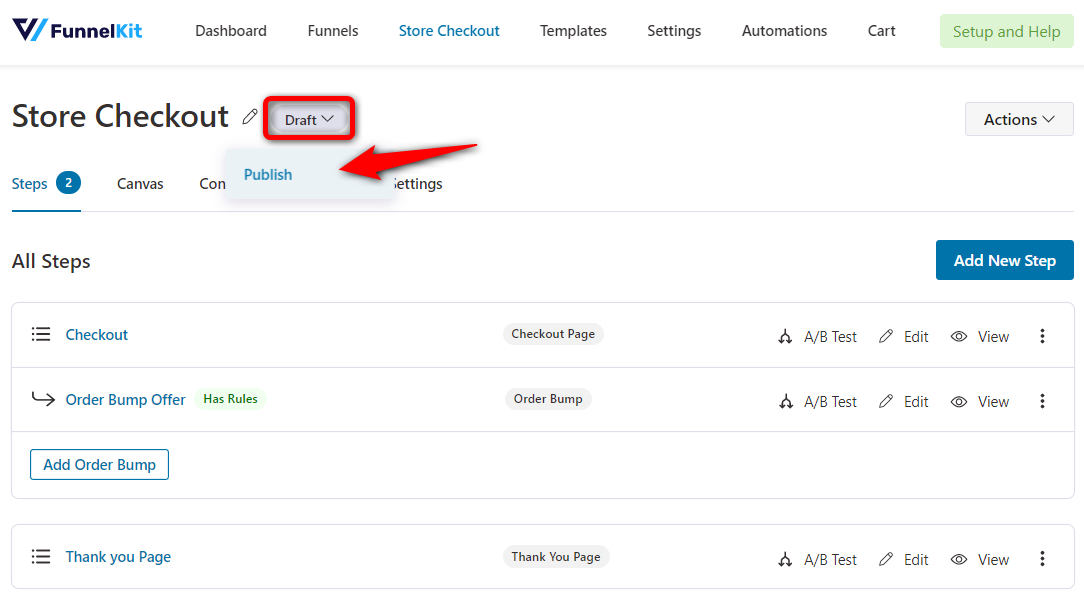Open Settings in top navigation

(x=674, y=31)
